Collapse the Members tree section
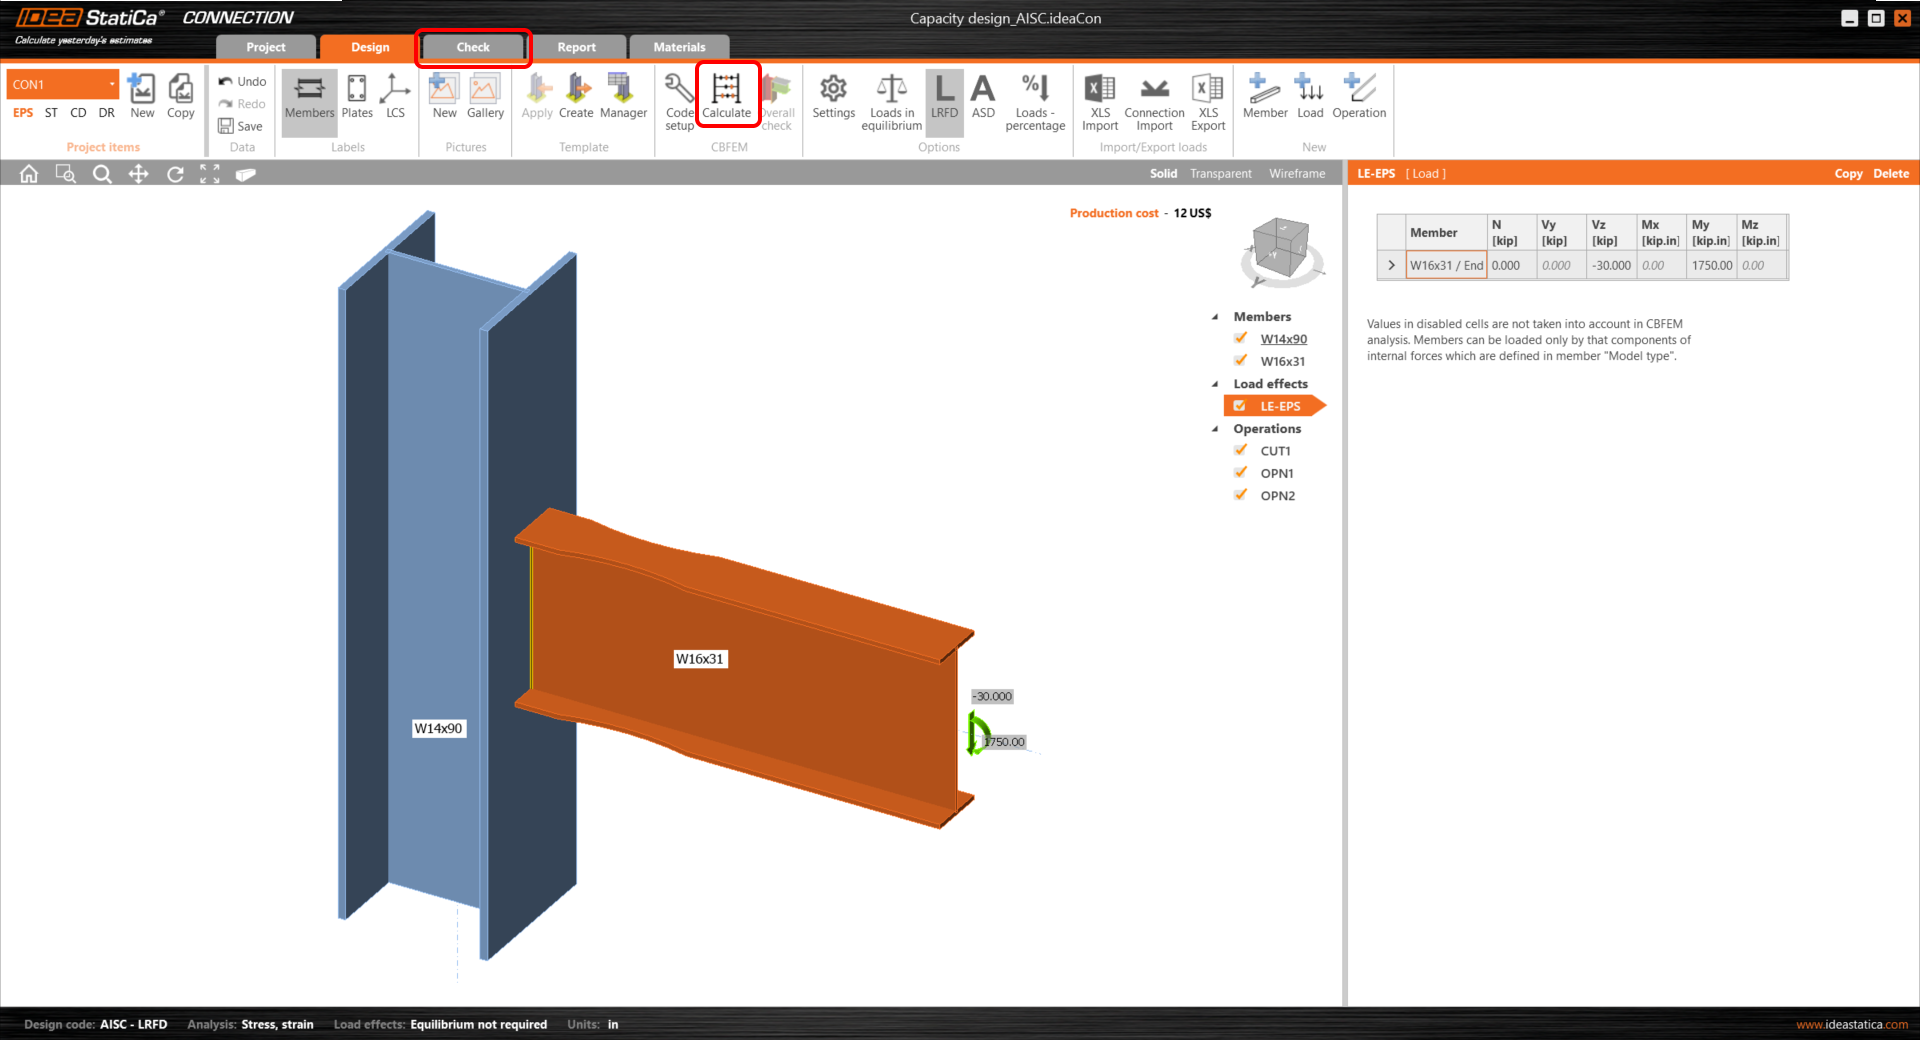This screenshot has height=1040, width=1920. tap(1215, 317)
